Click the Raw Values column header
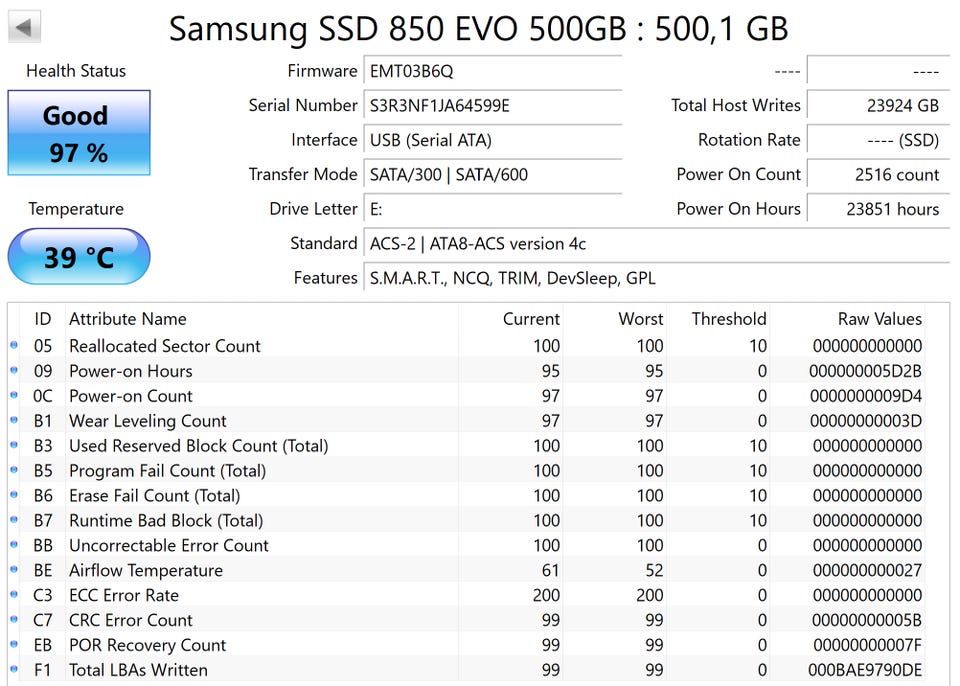960x686 pixels. 879,319
